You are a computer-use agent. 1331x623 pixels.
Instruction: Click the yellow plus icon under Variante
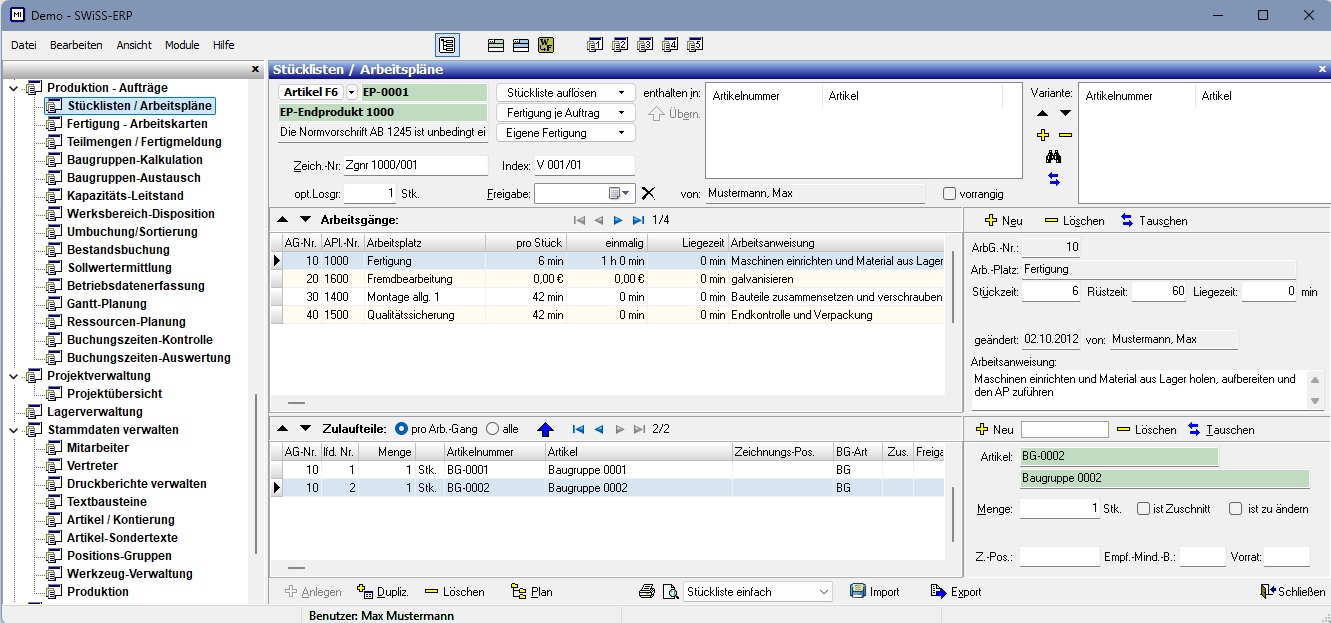pyautogui.click(x=1043, y=135)
